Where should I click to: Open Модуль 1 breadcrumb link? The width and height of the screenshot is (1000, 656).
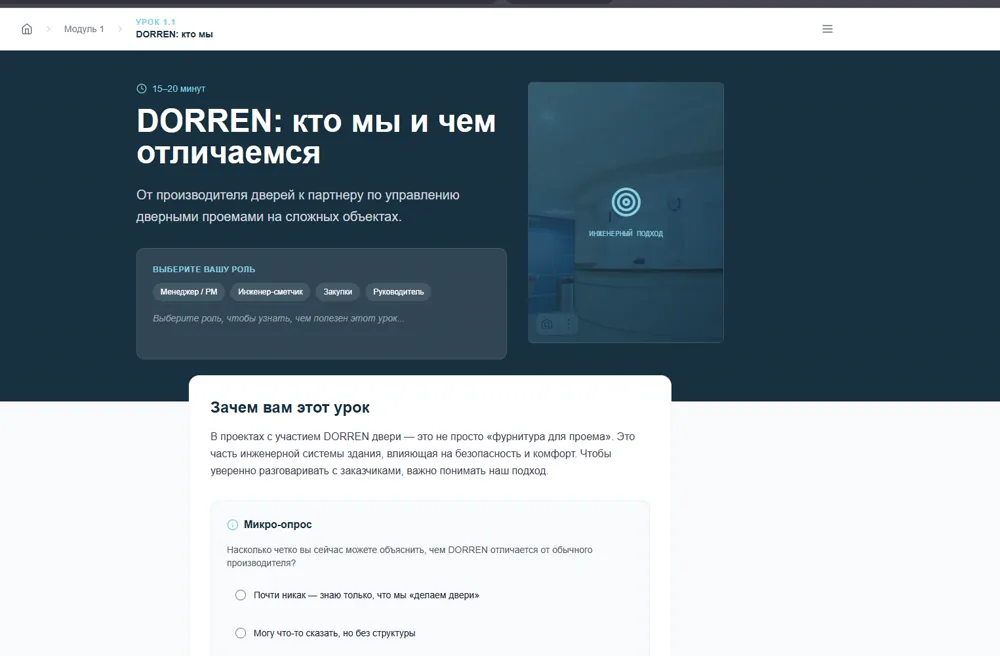[x=84, y=29]
